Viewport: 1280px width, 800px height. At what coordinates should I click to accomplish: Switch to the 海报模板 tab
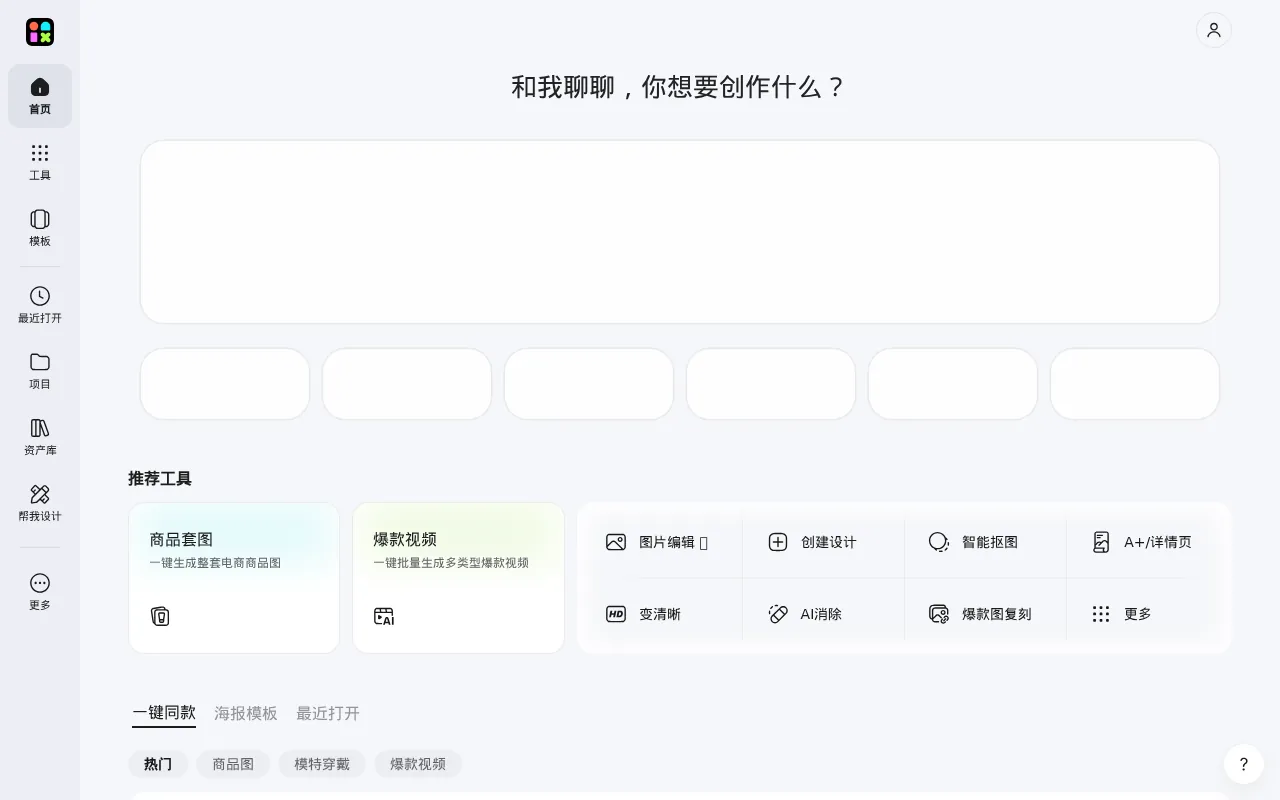(x=246, y=713)
